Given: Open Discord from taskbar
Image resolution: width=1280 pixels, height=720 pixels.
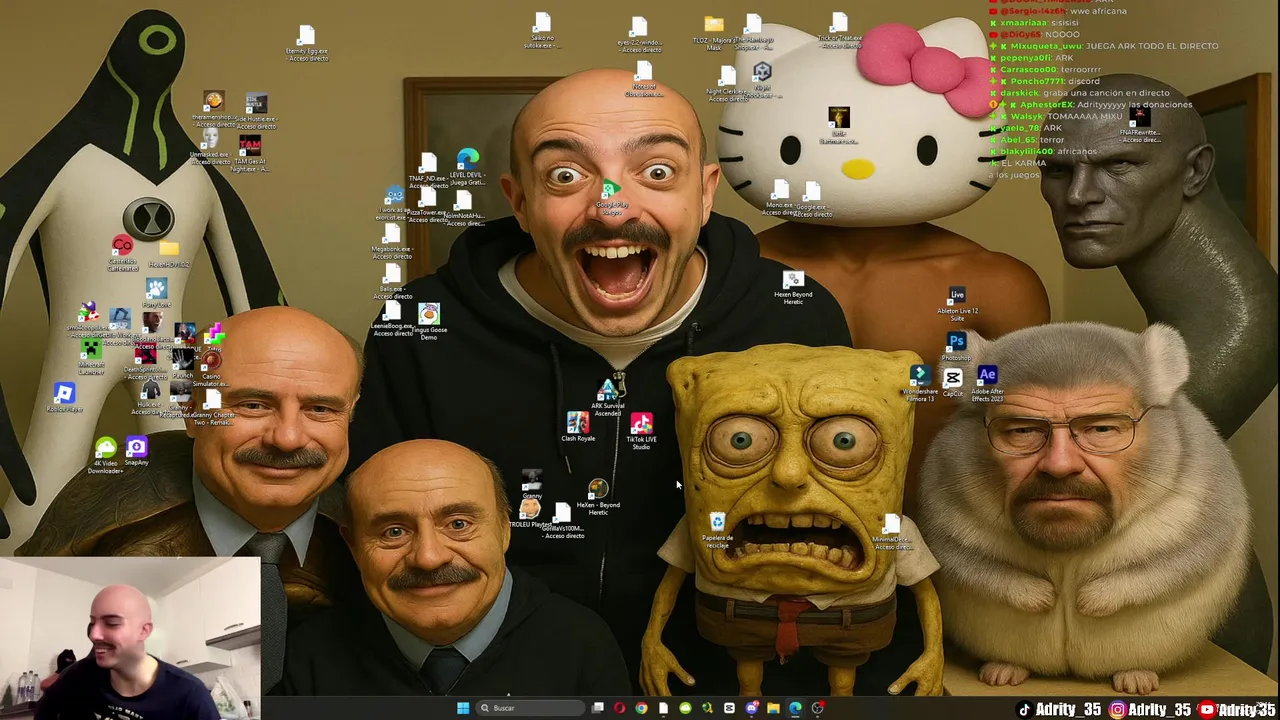Looking at the screenshot, I should coord(751,708).
